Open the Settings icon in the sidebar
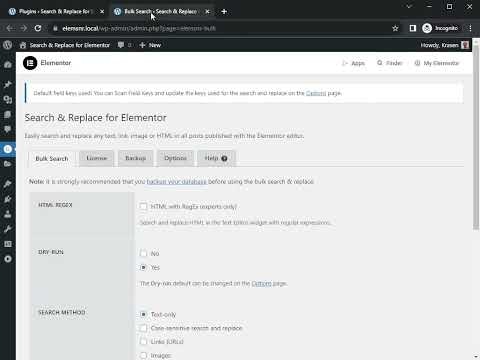The height and width of the screenshot is (360, 480). click(8, 244)
